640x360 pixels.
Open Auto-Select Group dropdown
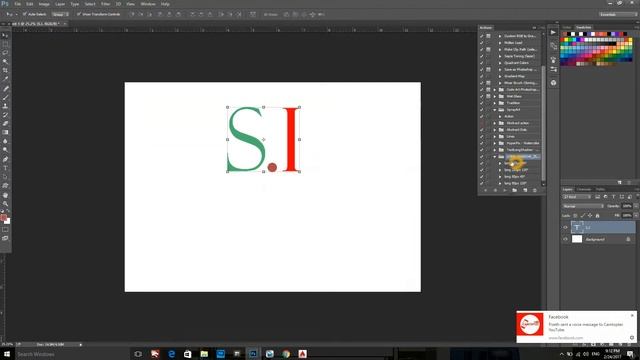60,14
